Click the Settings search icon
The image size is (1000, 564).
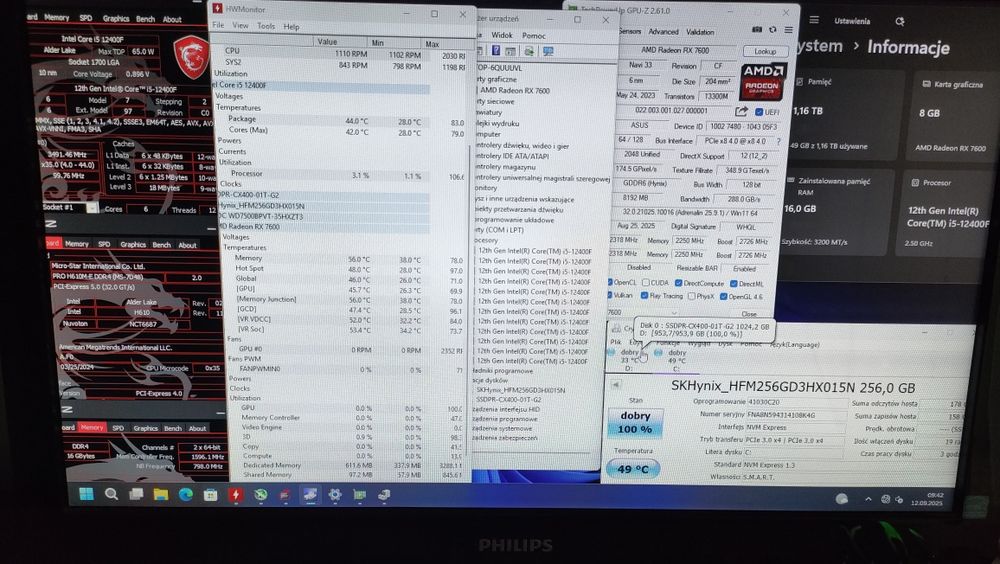coord(899,21)
